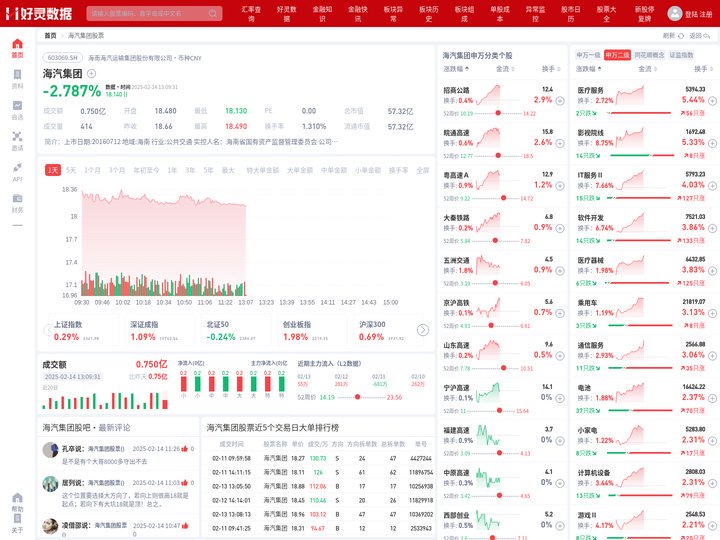Switch chart to 特大单金额
The image size is (720, 540).
coord(263,170)
